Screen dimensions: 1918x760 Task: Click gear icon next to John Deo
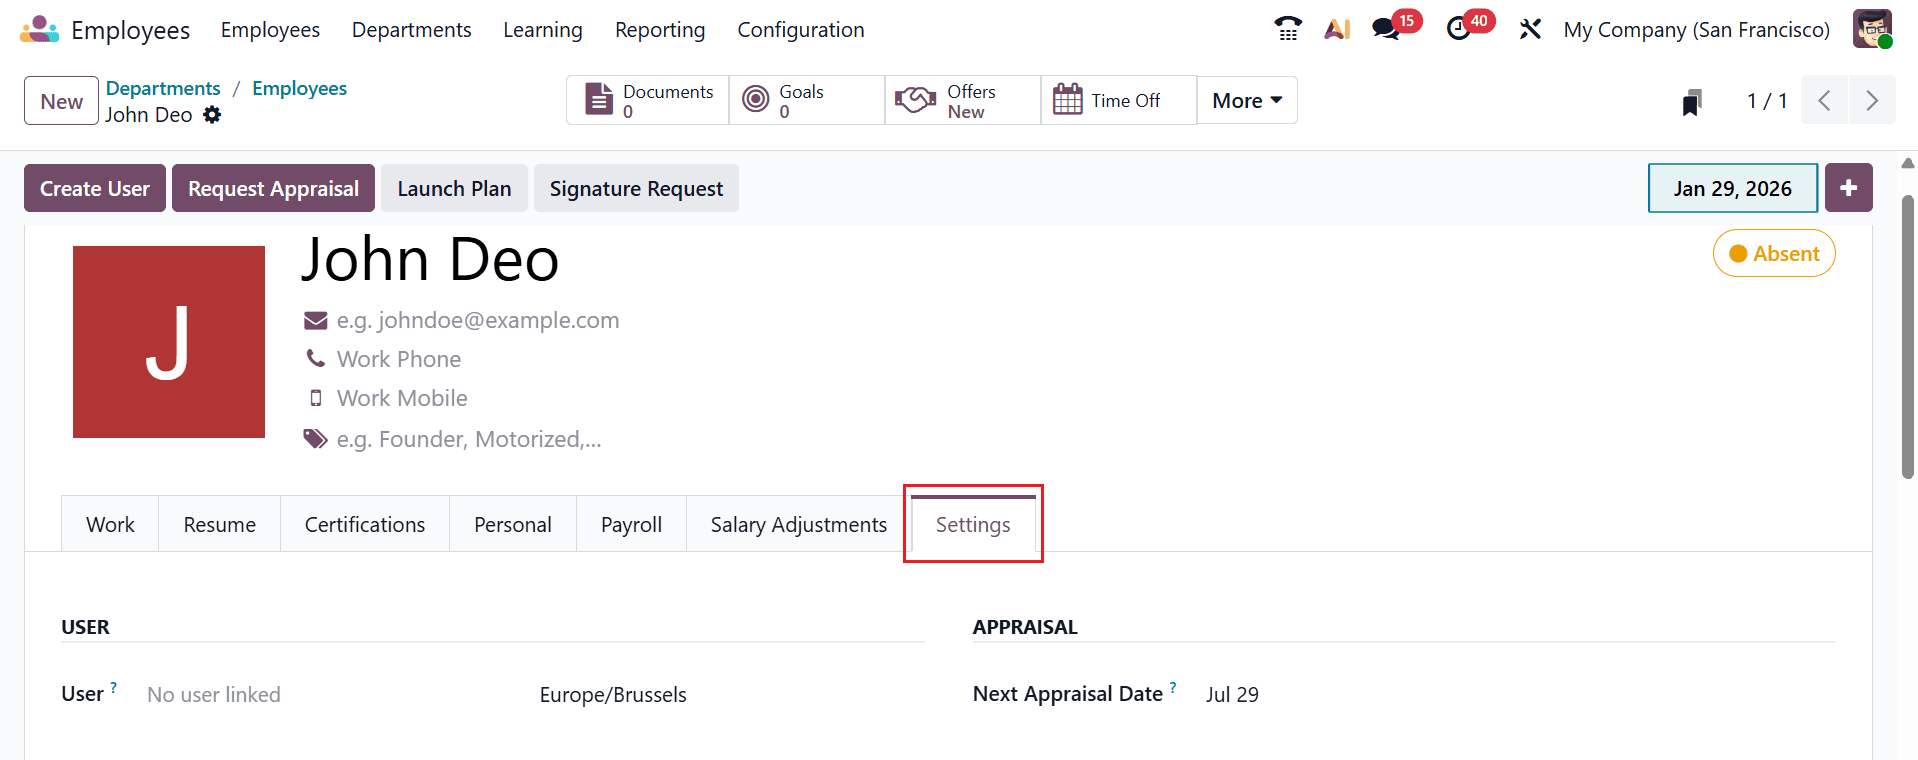[212, 115]
